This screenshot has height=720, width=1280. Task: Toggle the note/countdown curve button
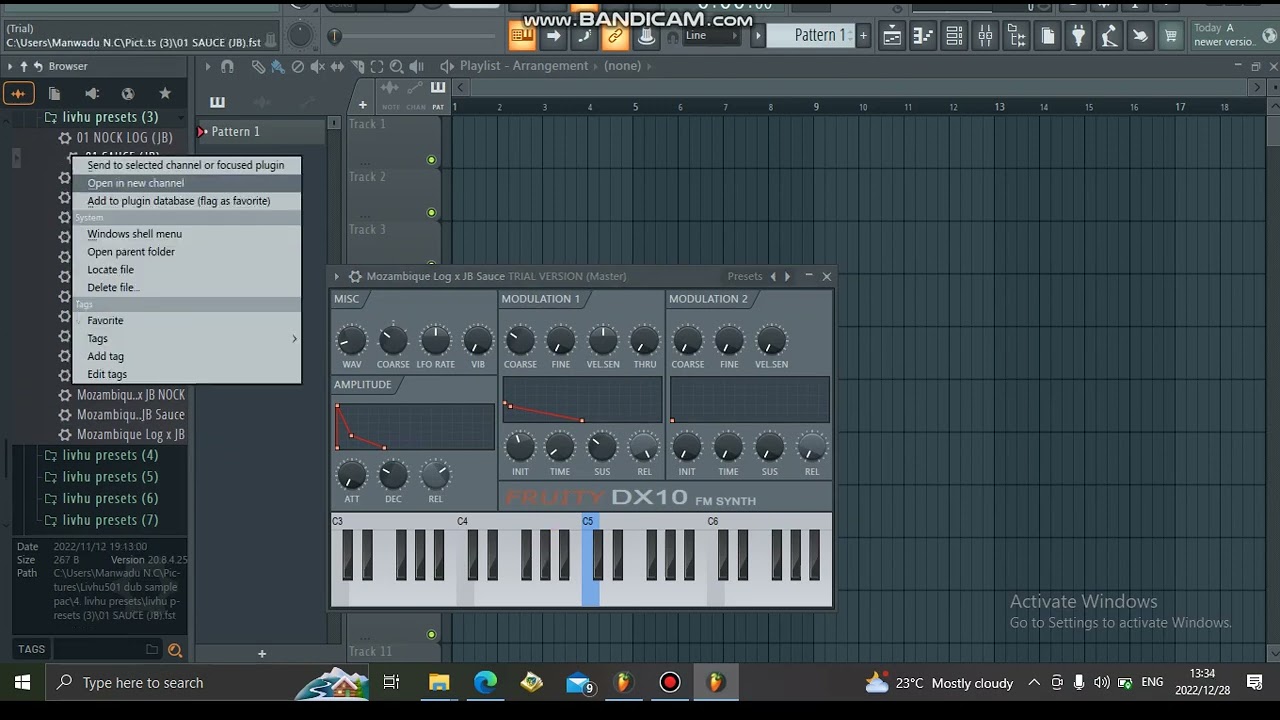point(584,37)
